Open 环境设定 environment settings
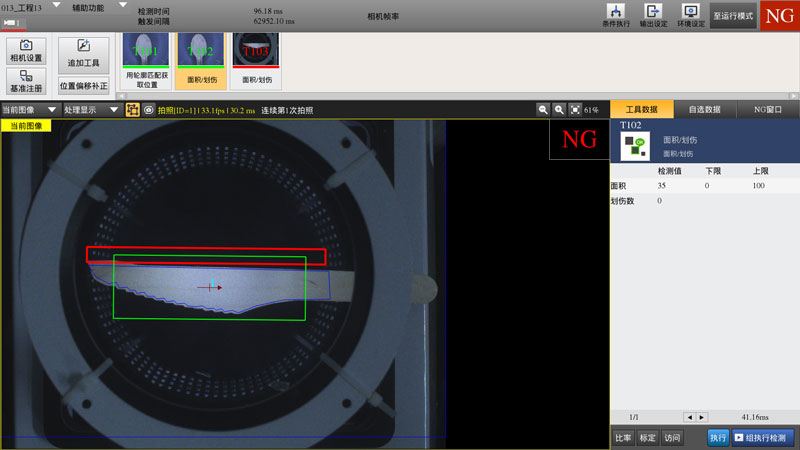 [x=690, y=15]
